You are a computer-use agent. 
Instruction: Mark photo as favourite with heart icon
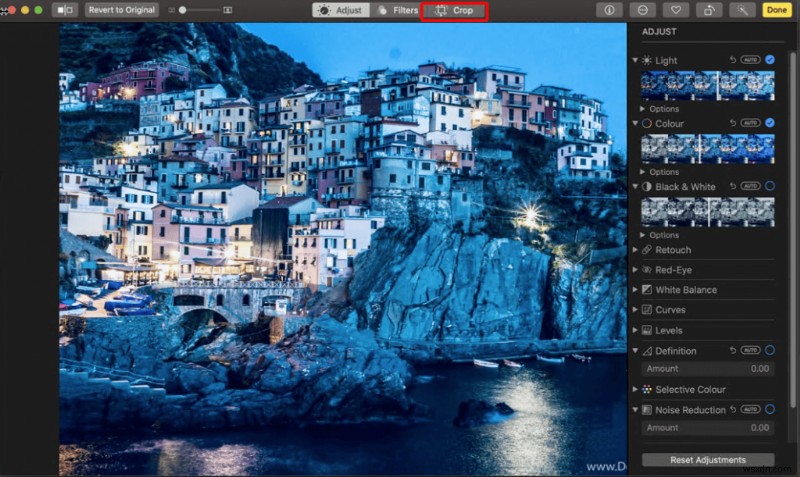coord(676,10)
